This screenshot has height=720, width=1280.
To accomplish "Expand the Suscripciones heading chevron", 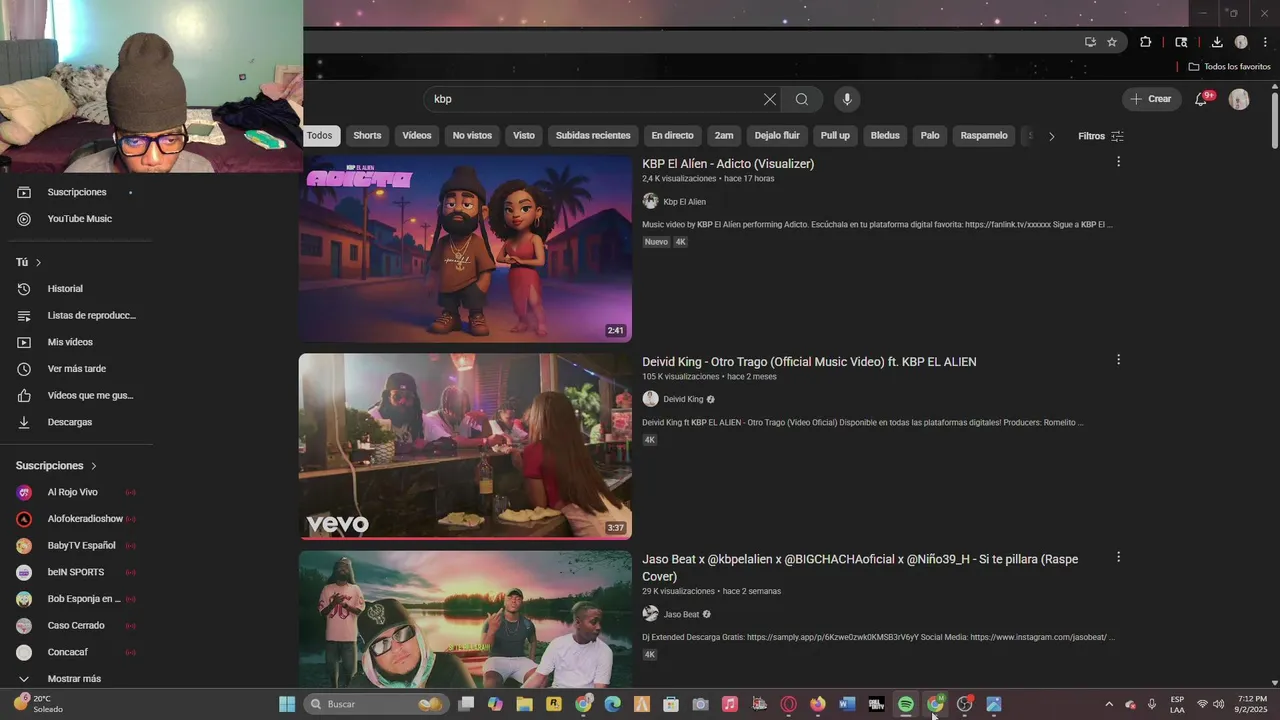I will coord(94,466).
